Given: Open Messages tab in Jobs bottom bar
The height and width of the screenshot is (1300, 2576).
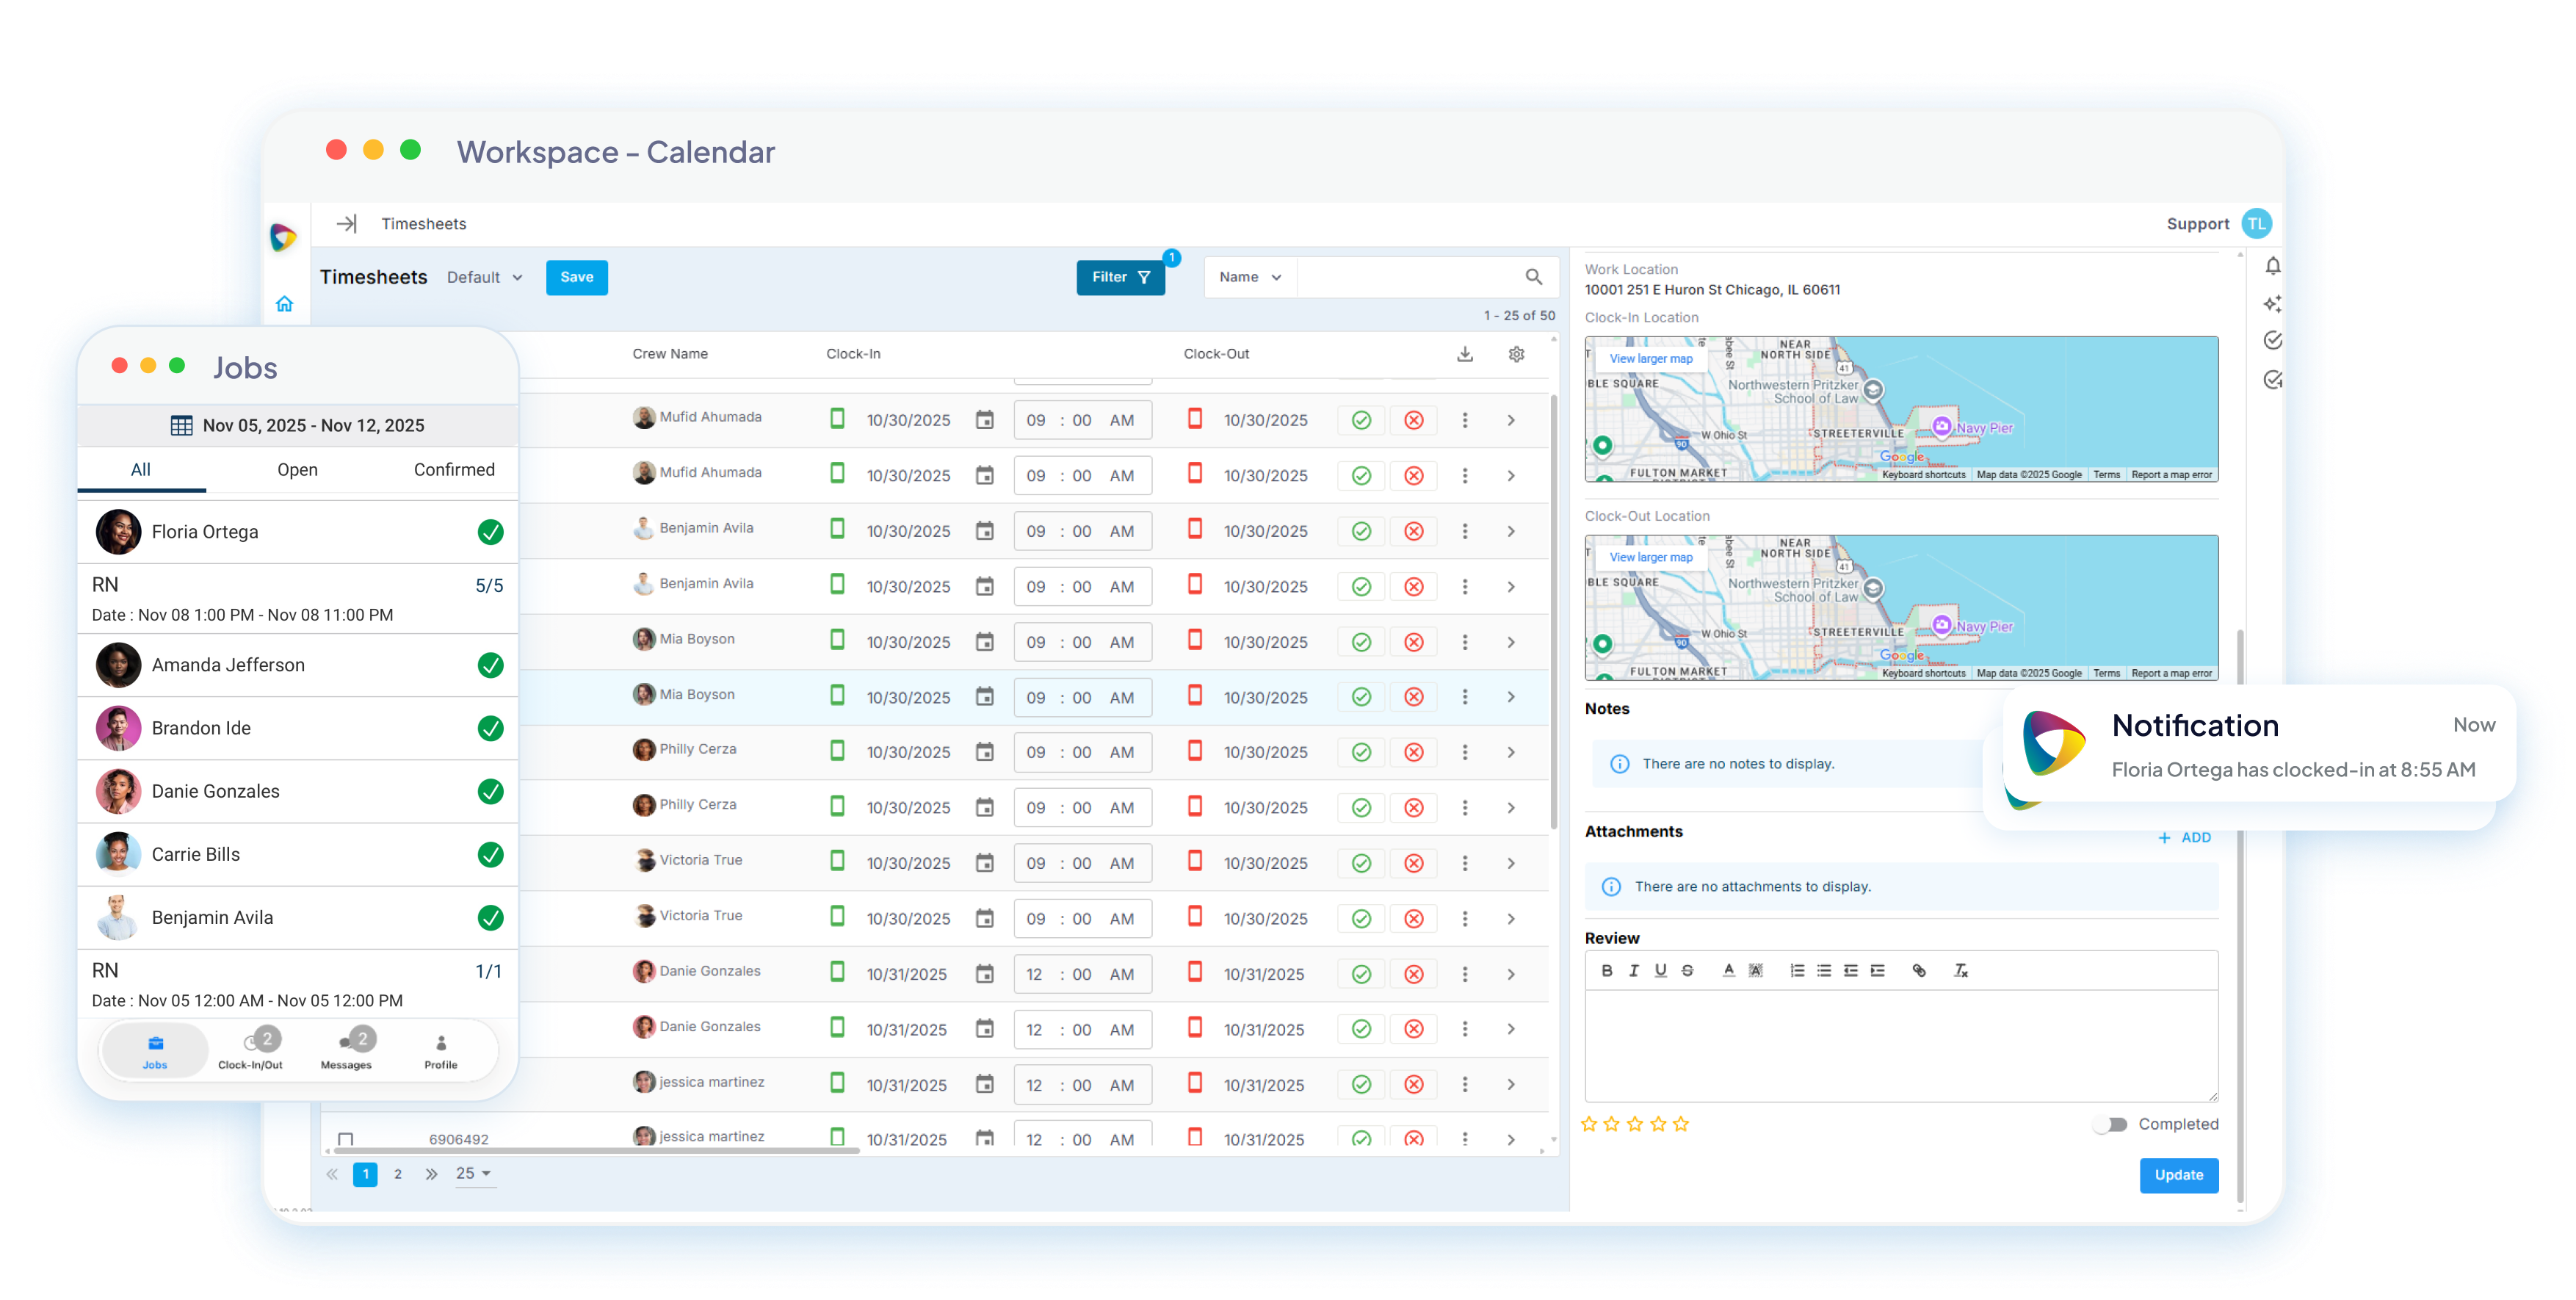Looking at the screenshot, I should click(346, 1050).
